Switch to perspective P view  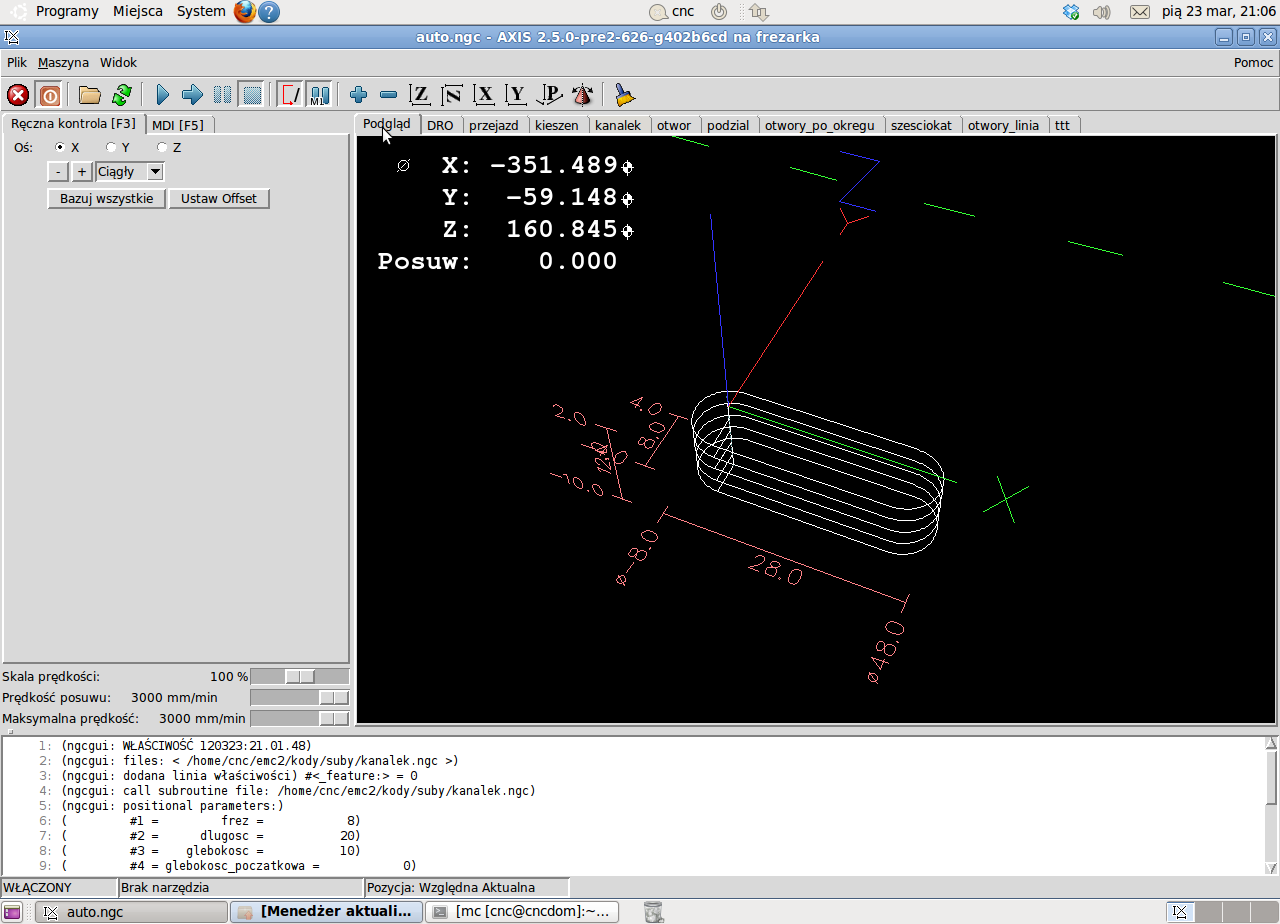[x=549, y=95]
